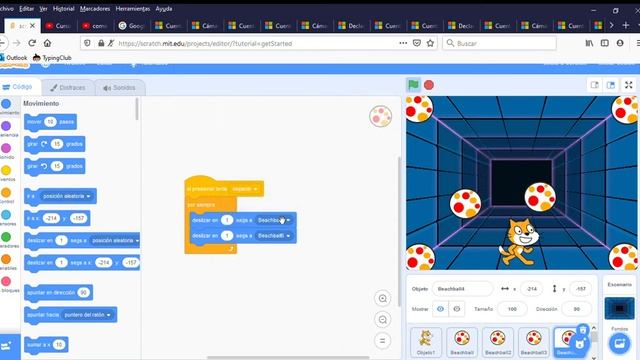Reset workspace zoom with equals icon
The image size is (640, 360).
(x=382, y=340)
